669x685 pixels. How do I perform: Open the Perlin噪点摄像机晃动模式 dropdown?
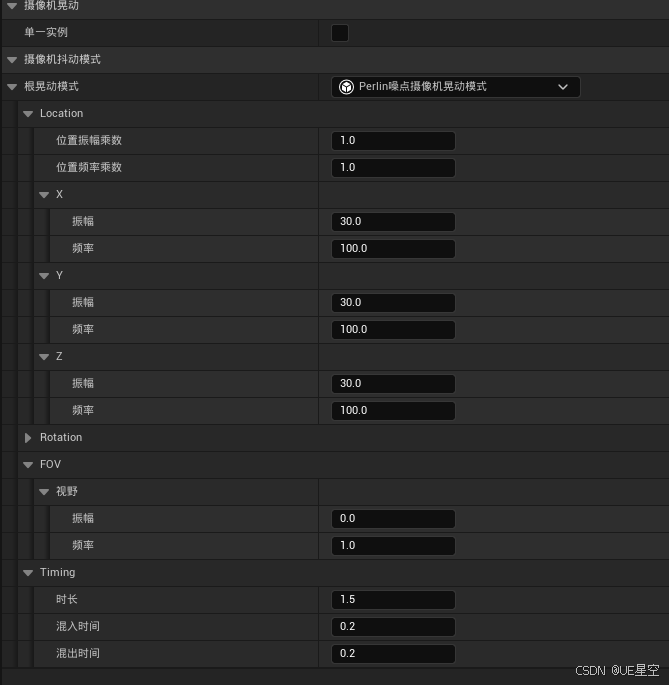pos(455,86)
